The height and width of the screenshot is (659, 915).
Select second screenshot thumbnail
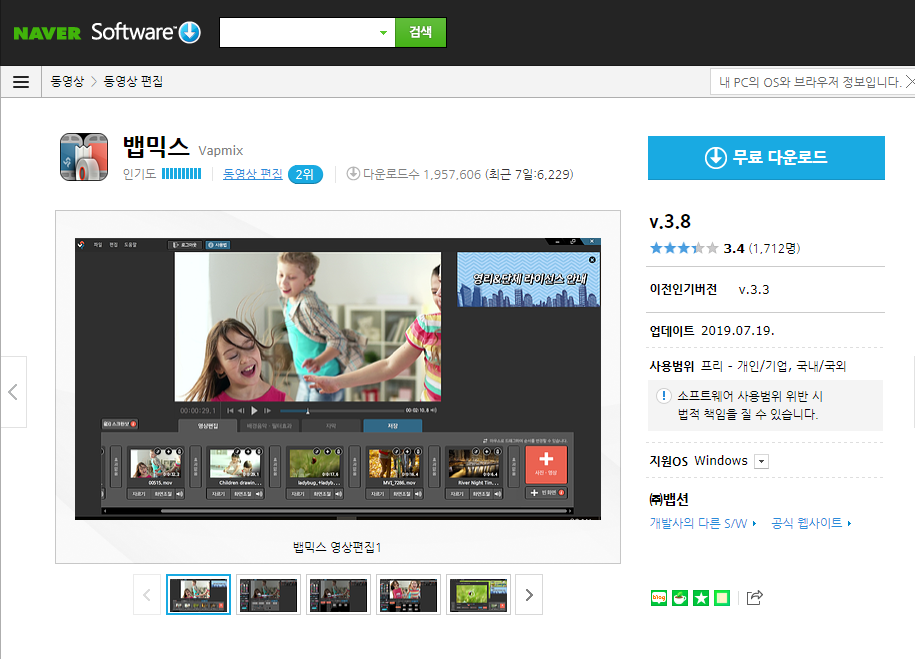pyautogui.click(x=268, y=595)
